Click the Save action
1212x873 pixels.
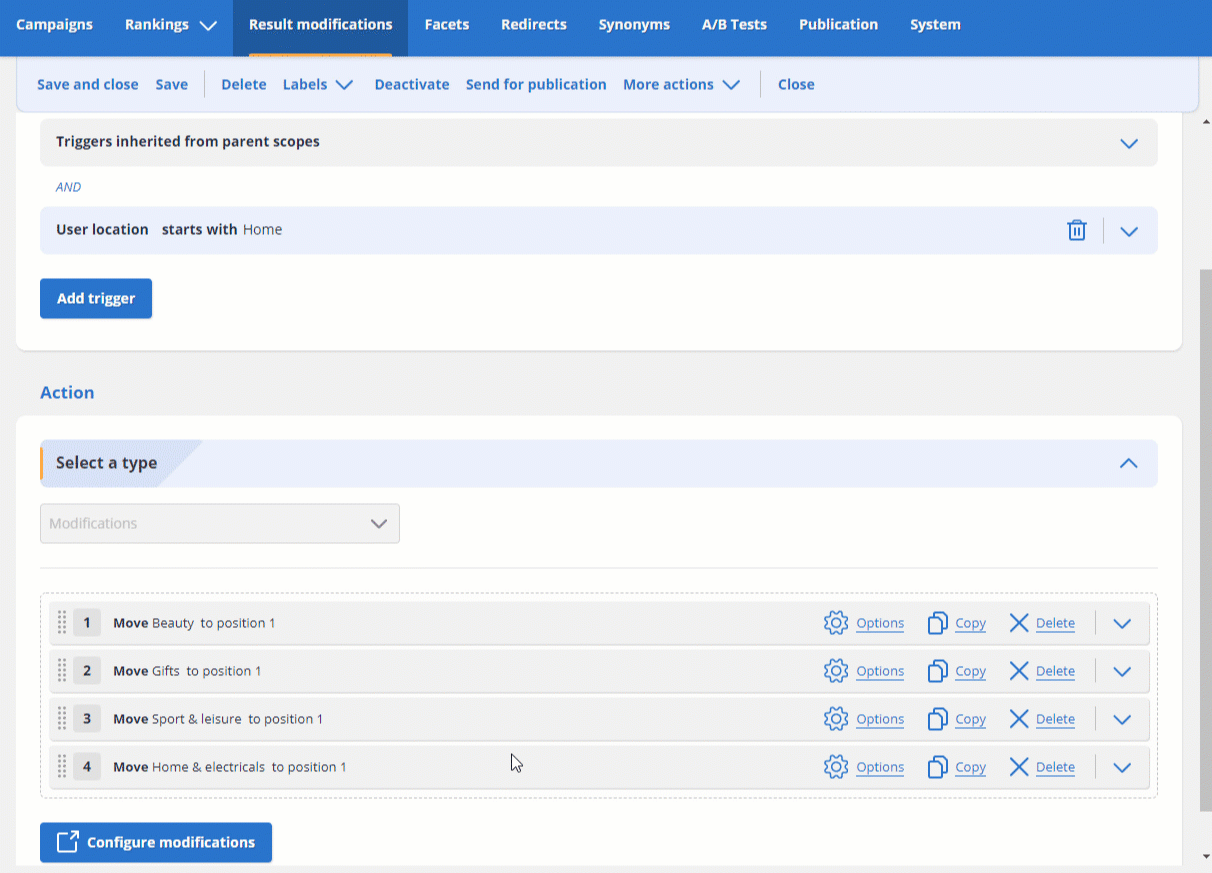pos(171,84)
